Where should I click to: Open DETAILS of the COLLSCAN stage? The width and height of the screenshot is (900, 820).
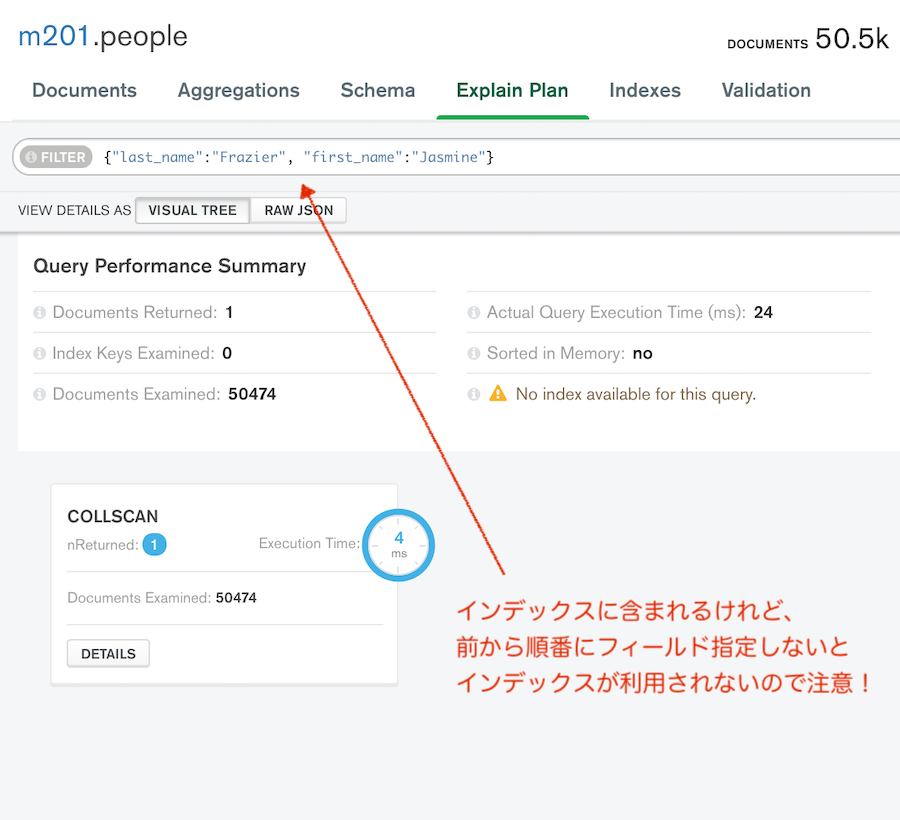pos(108,654)
